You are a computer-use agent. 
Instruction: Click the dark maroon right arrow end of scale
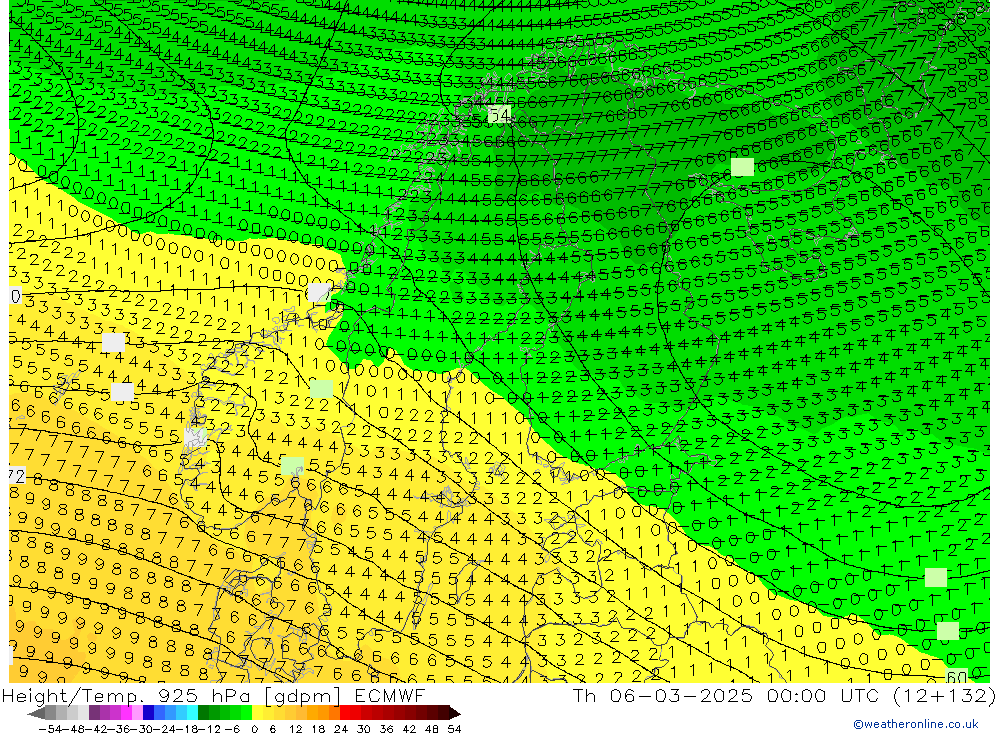pyautogui.click(x=455, y=713)
